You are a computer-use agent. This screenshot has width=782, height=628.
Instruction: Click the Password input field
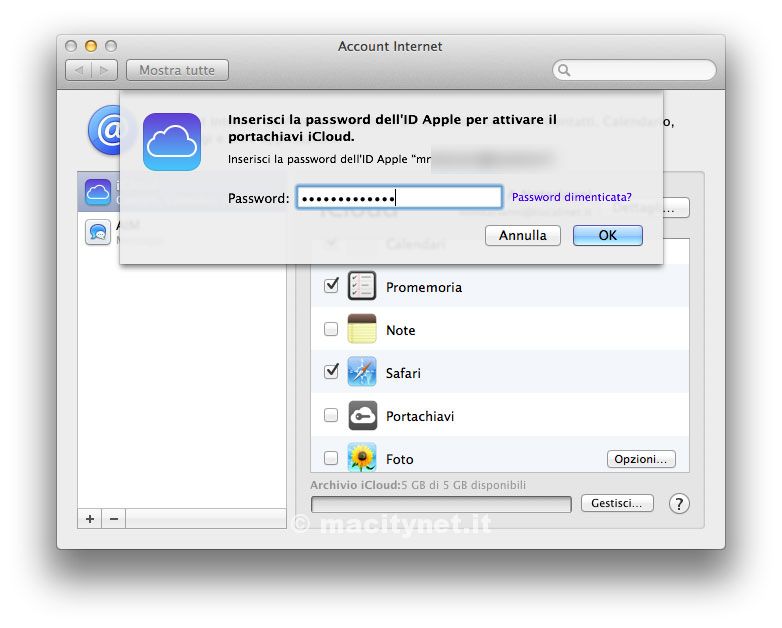point(399,198)
